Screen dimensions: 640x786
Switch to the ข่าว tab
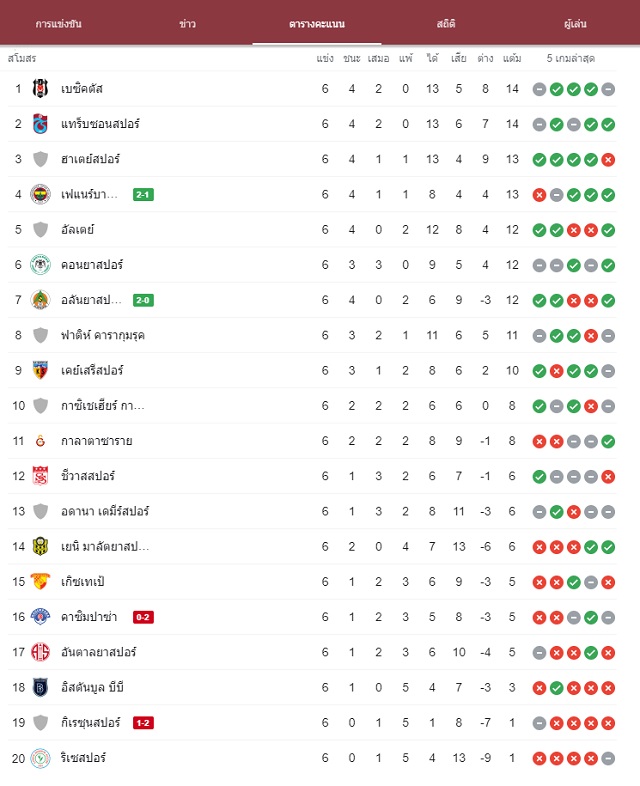(187, 24)
